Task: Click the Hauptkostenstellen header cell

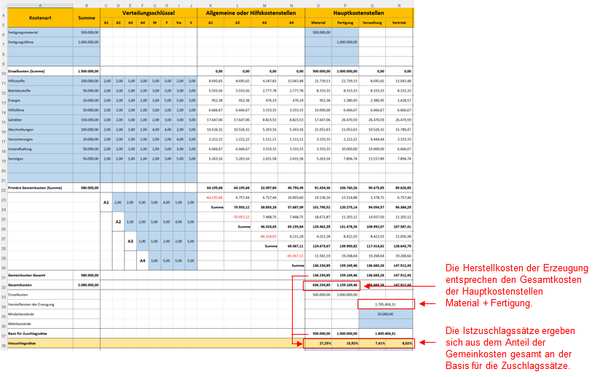Action: tap(359, 13)
